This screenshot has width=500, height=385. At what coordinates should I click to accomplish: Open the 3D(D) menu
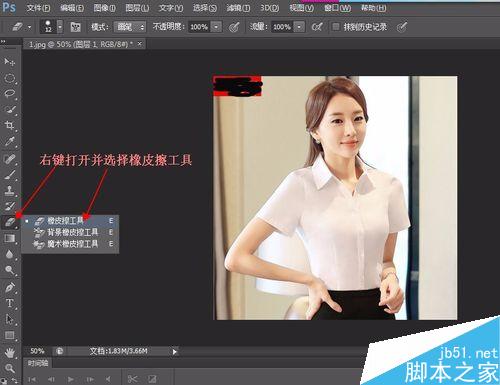(x=269, y=7)
